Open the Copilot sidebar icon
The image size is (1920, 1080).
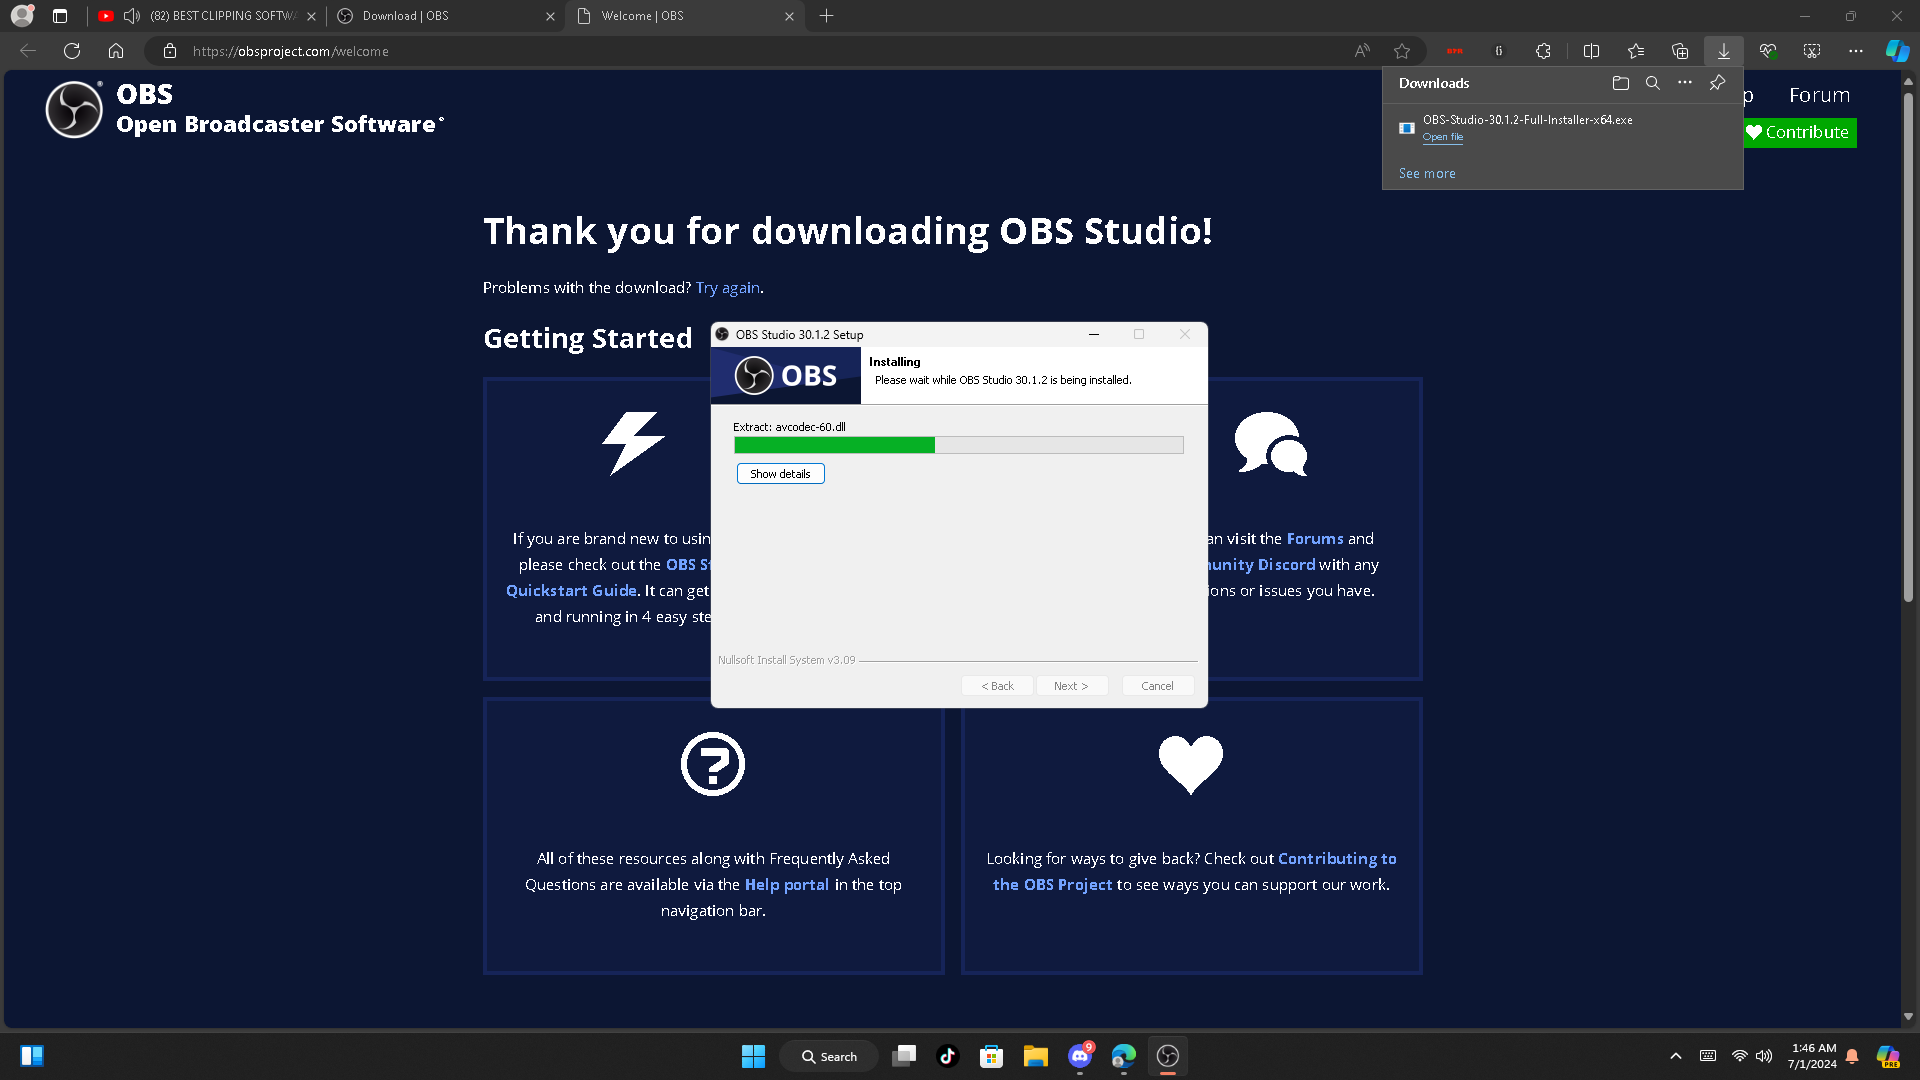coord(1897,51)
